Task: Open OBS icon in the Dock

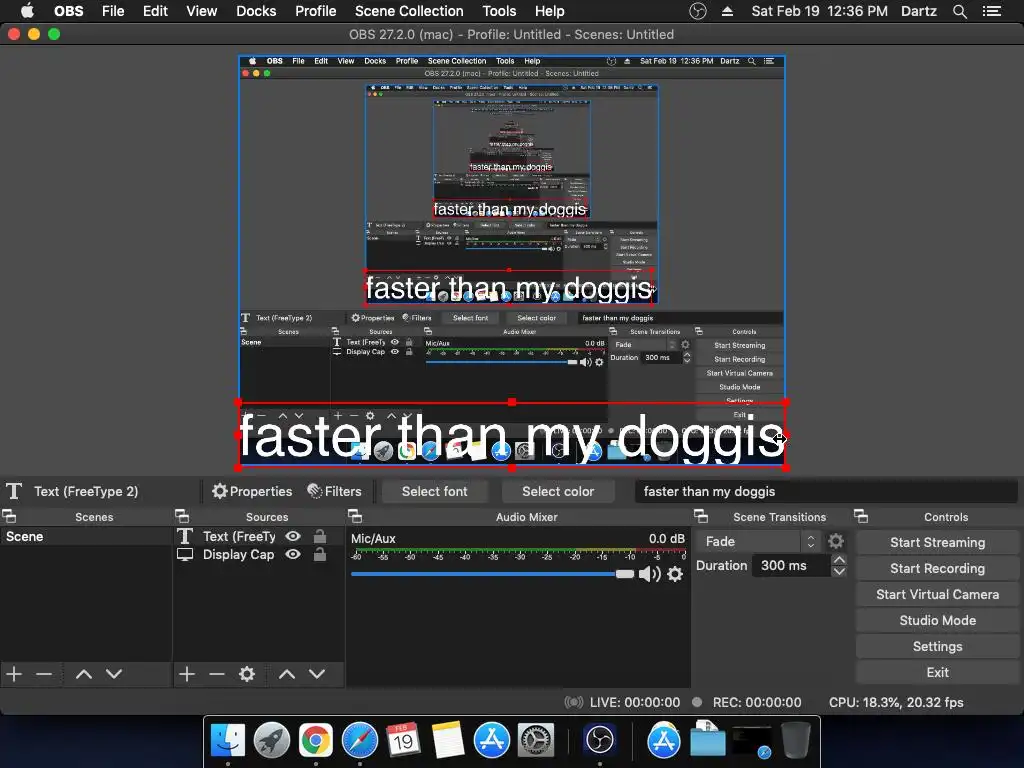Action: click(x=600, y=740)
